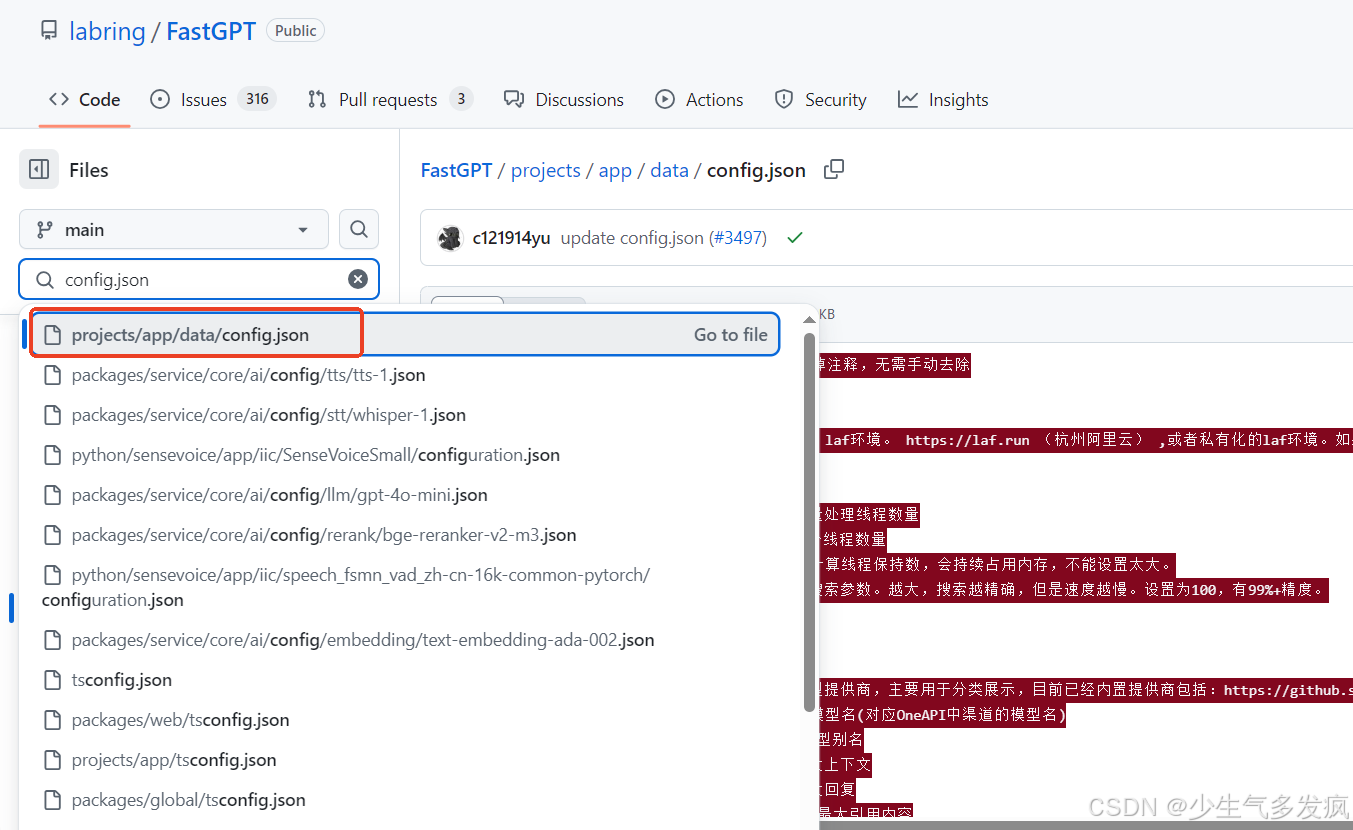
Task: Go to the Discussions tab
Action: point(564,100)
